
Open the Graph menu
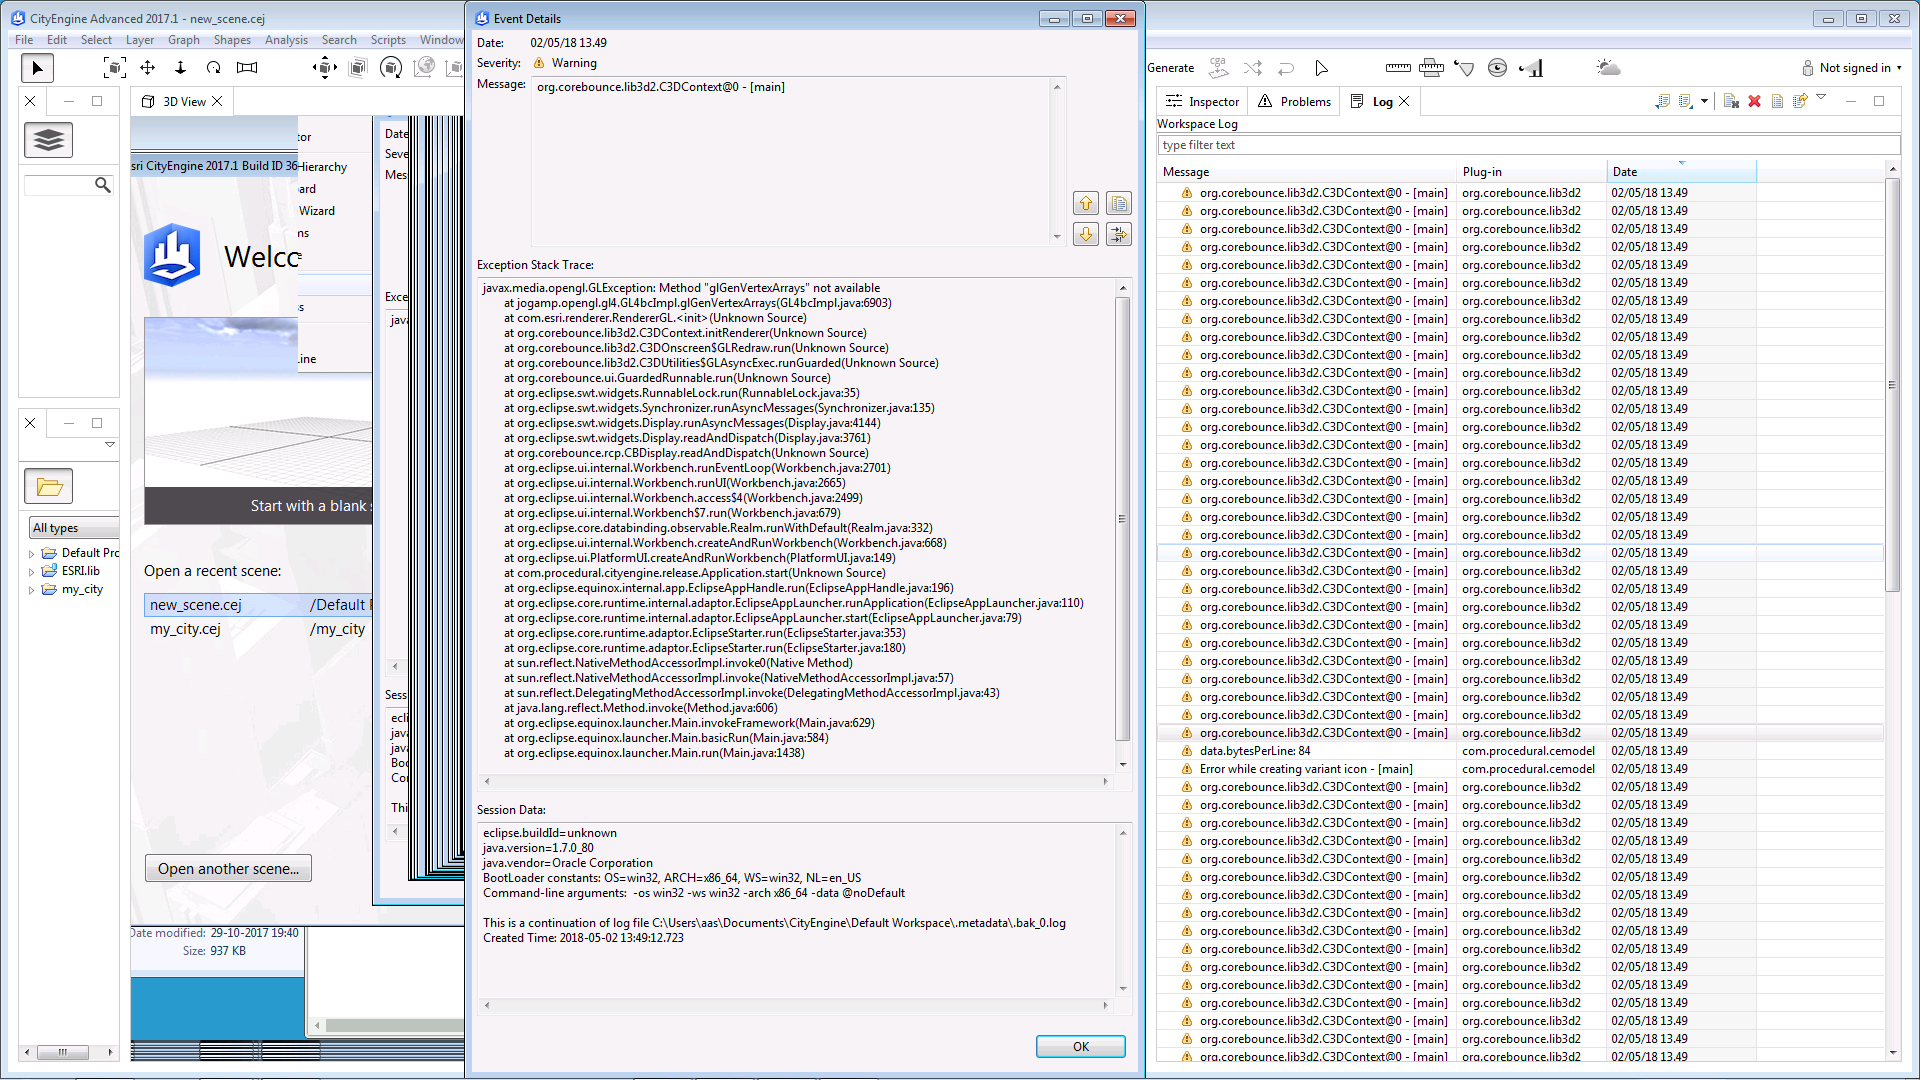[x=184, y=40]
